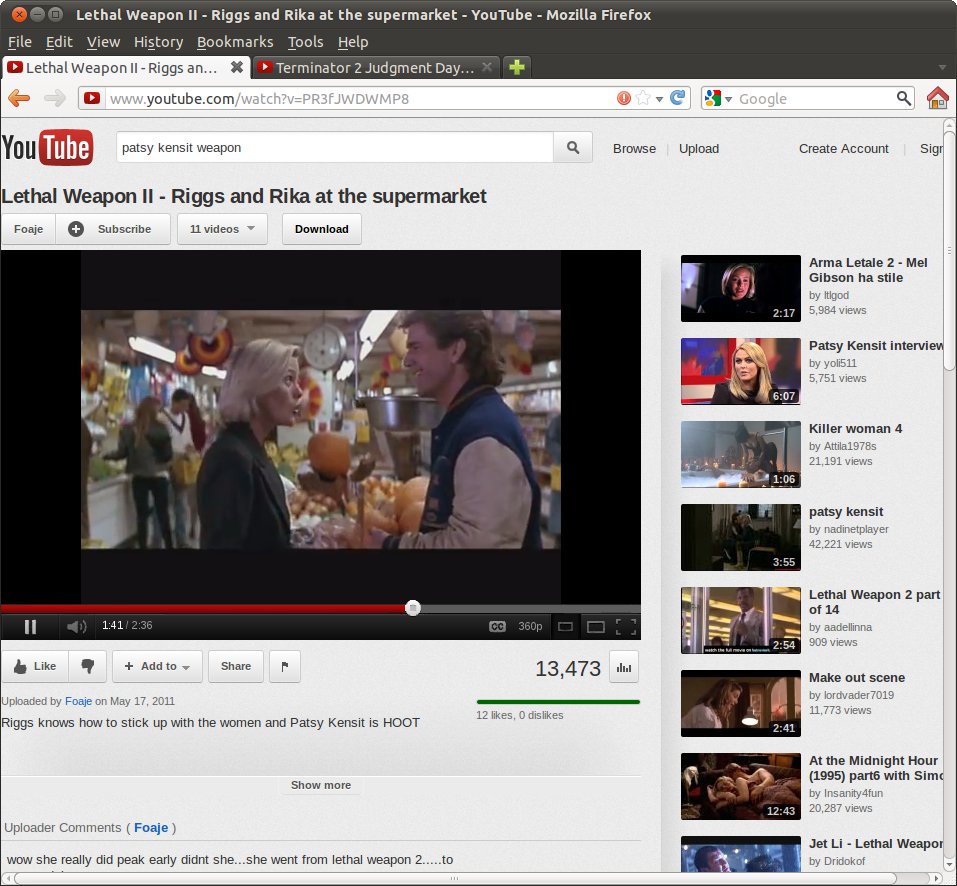Click the magnifier in the Google search box
Viewport: 957px width, 886px height.
pyautogui.click(x=903, y=98)
